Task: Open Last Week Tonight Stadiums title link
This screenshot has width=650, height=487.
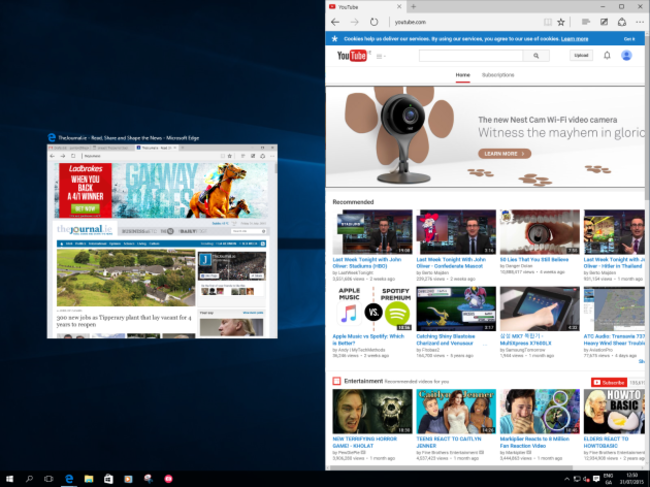Action: pos(367,263)
